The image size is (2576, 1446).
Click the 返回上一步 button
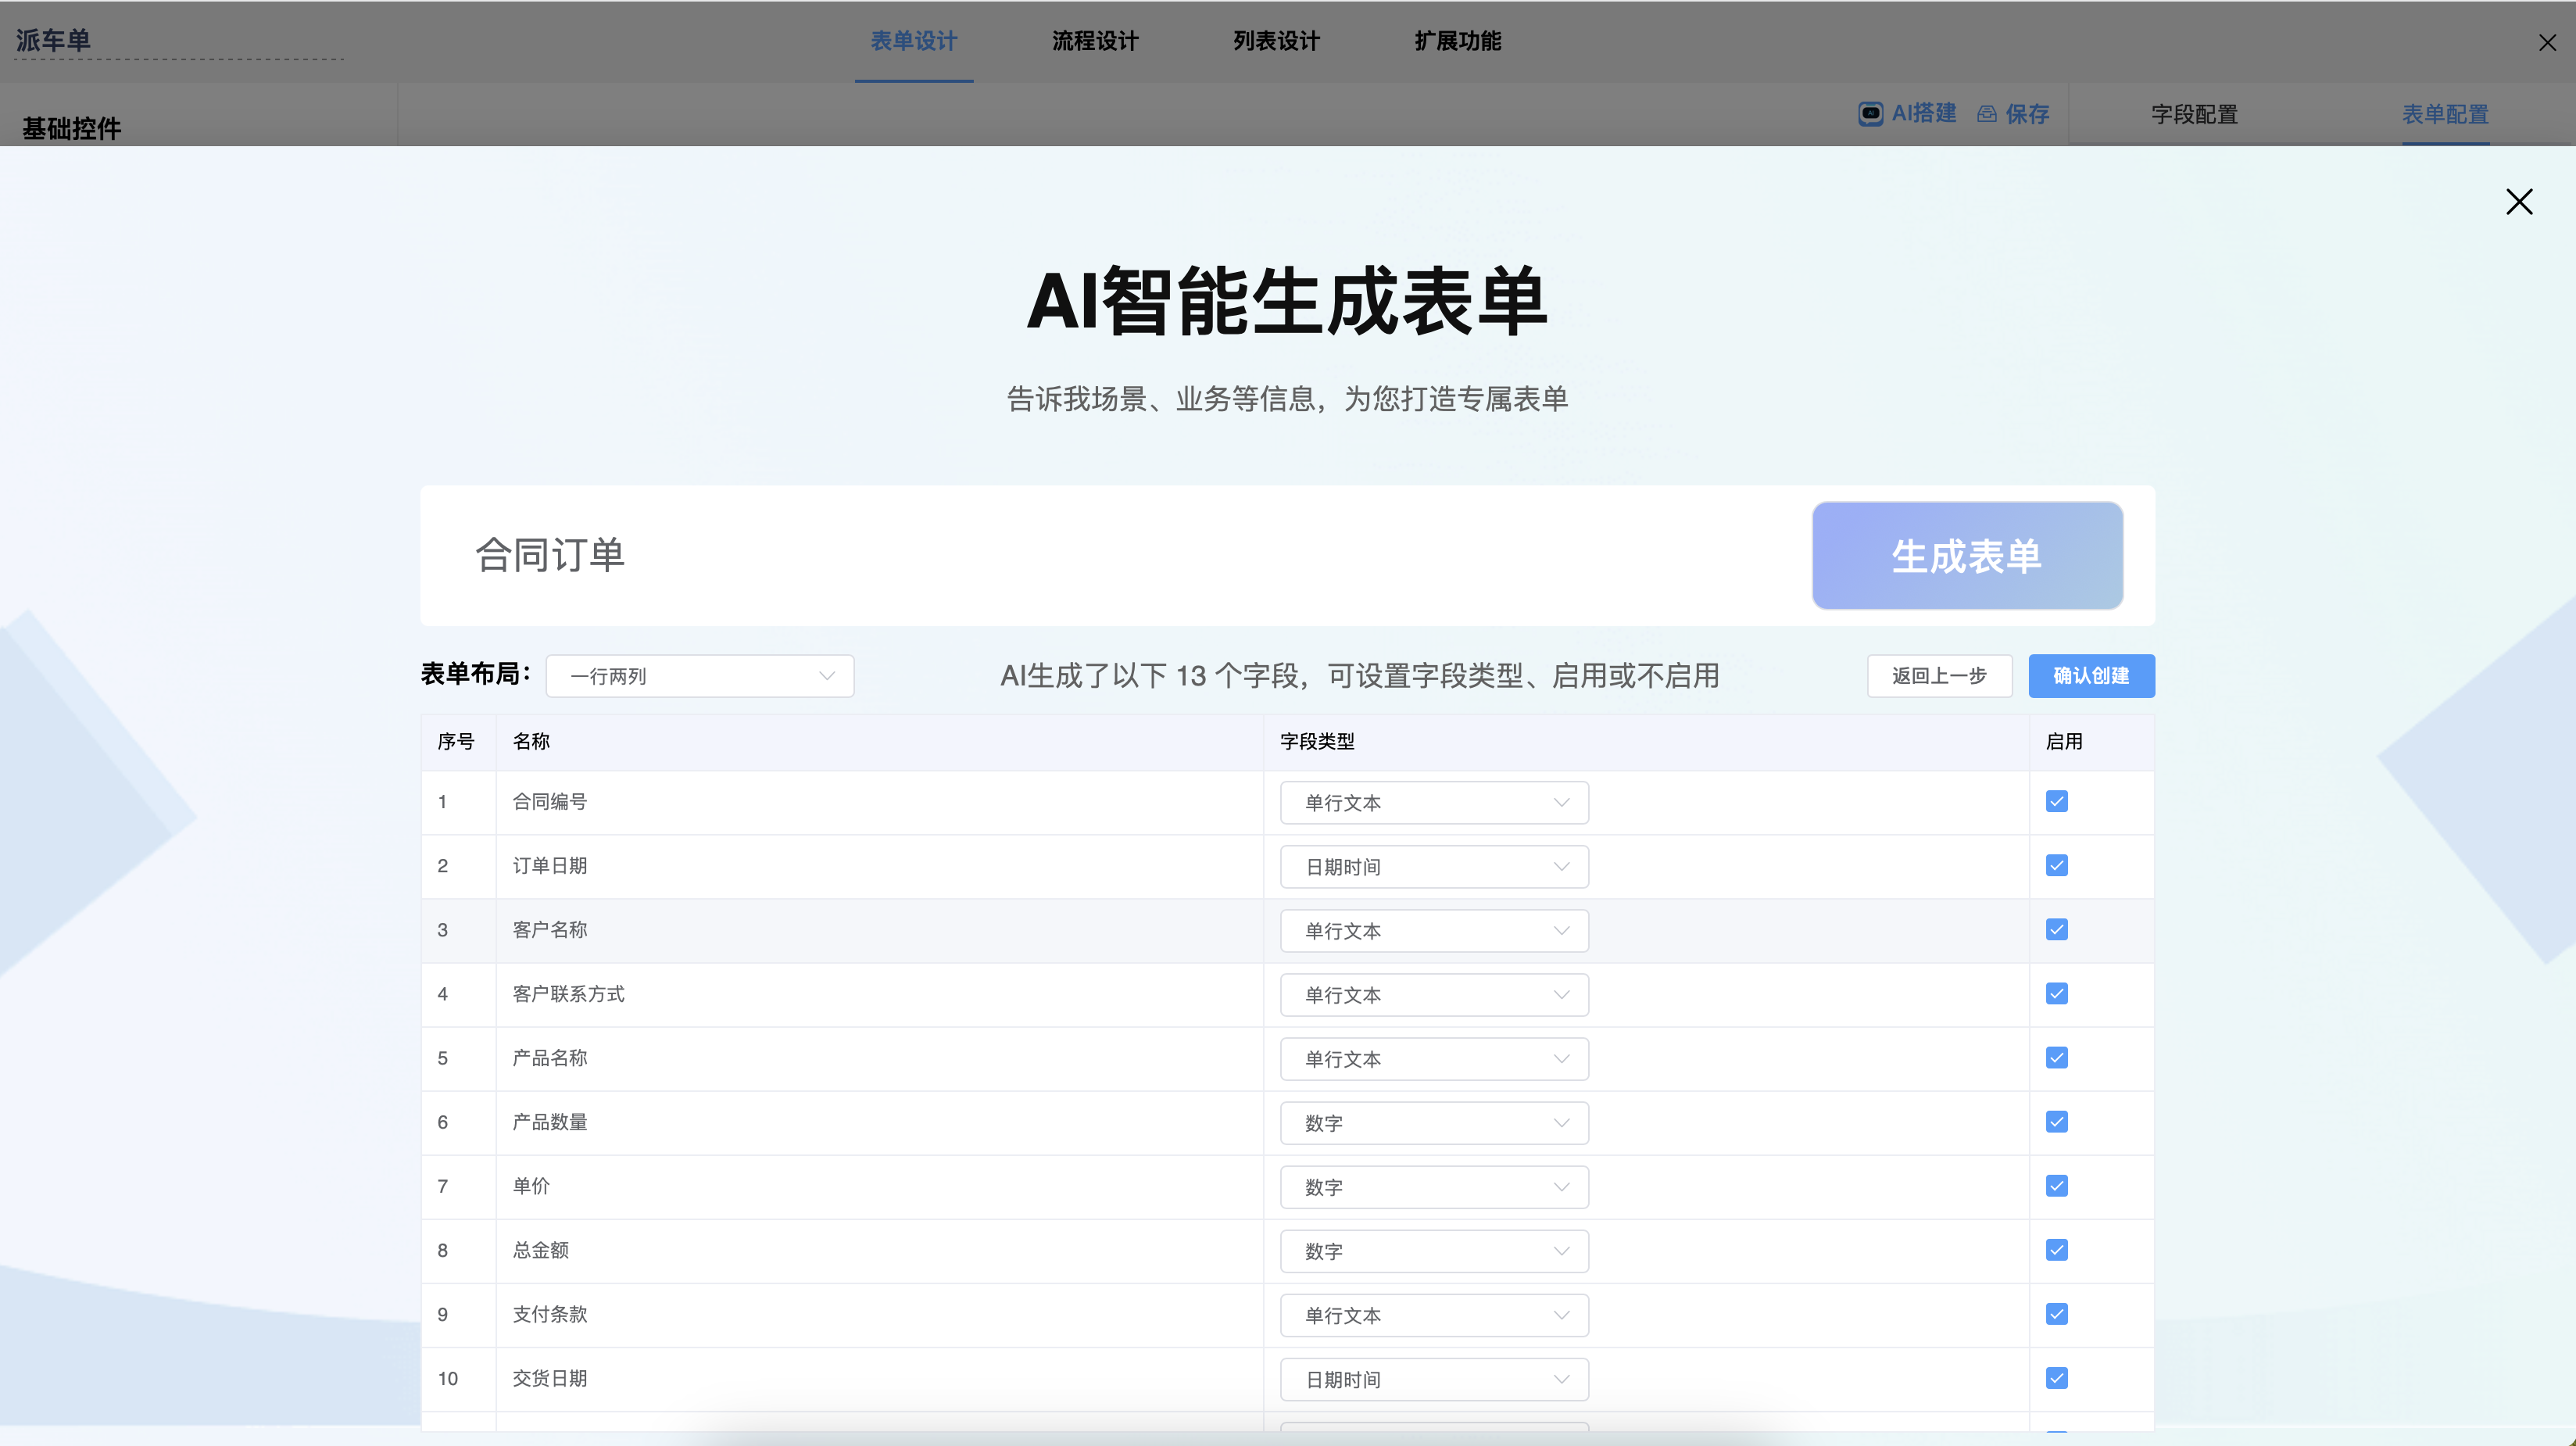tap(1939, 676)
